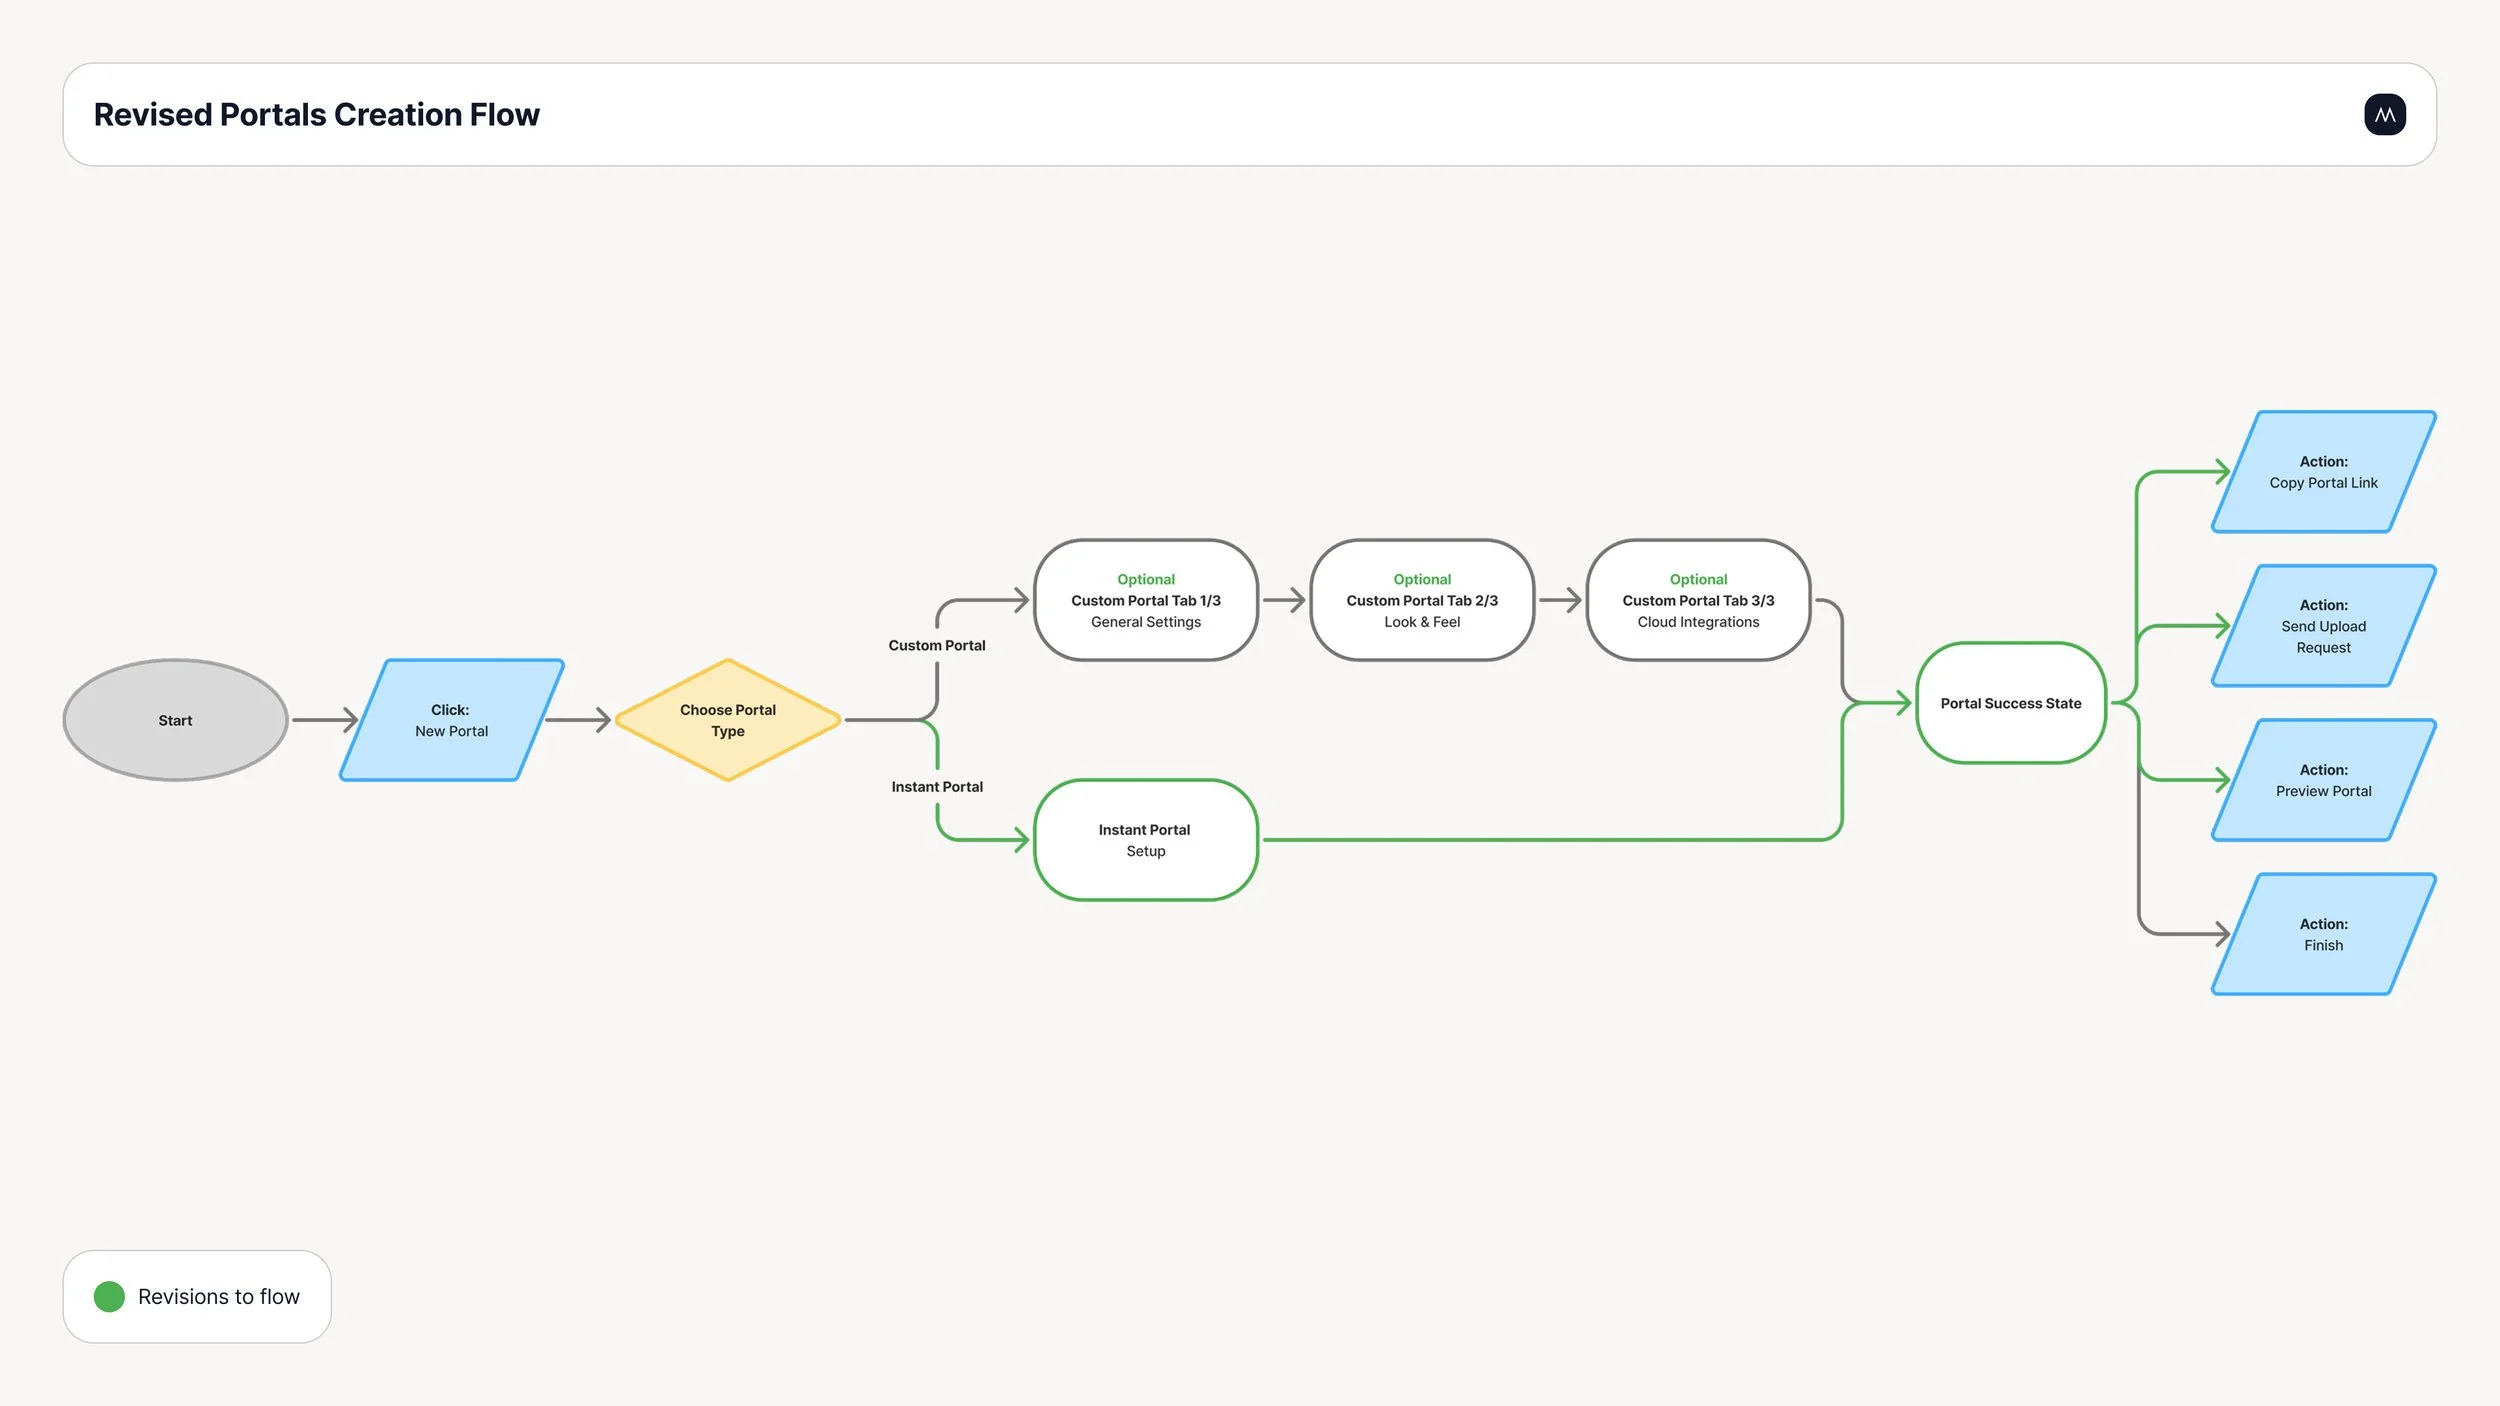Click the green legend color dot

coord(109,1296)
